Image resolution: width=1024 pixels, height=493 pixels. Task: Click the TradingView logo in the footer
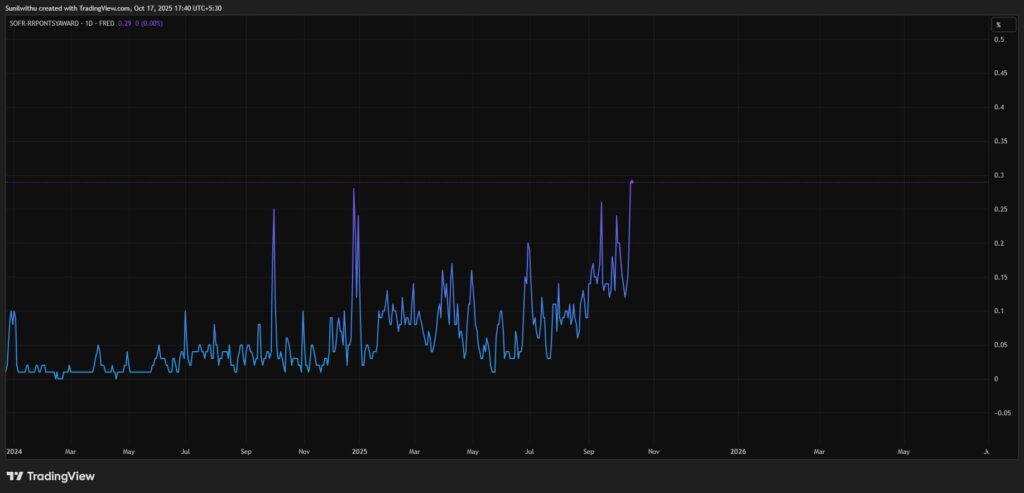pyautogui.click(x=50, y=476)
